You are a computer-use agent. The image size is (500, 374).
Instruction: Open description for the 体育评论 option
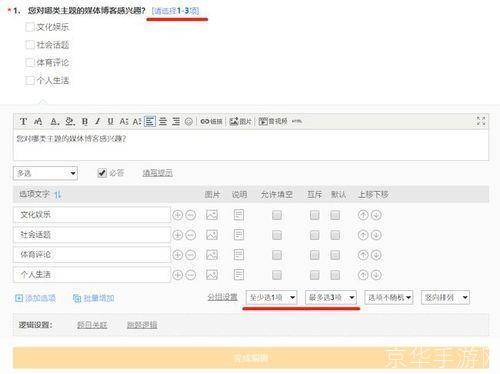coord(239,255)
